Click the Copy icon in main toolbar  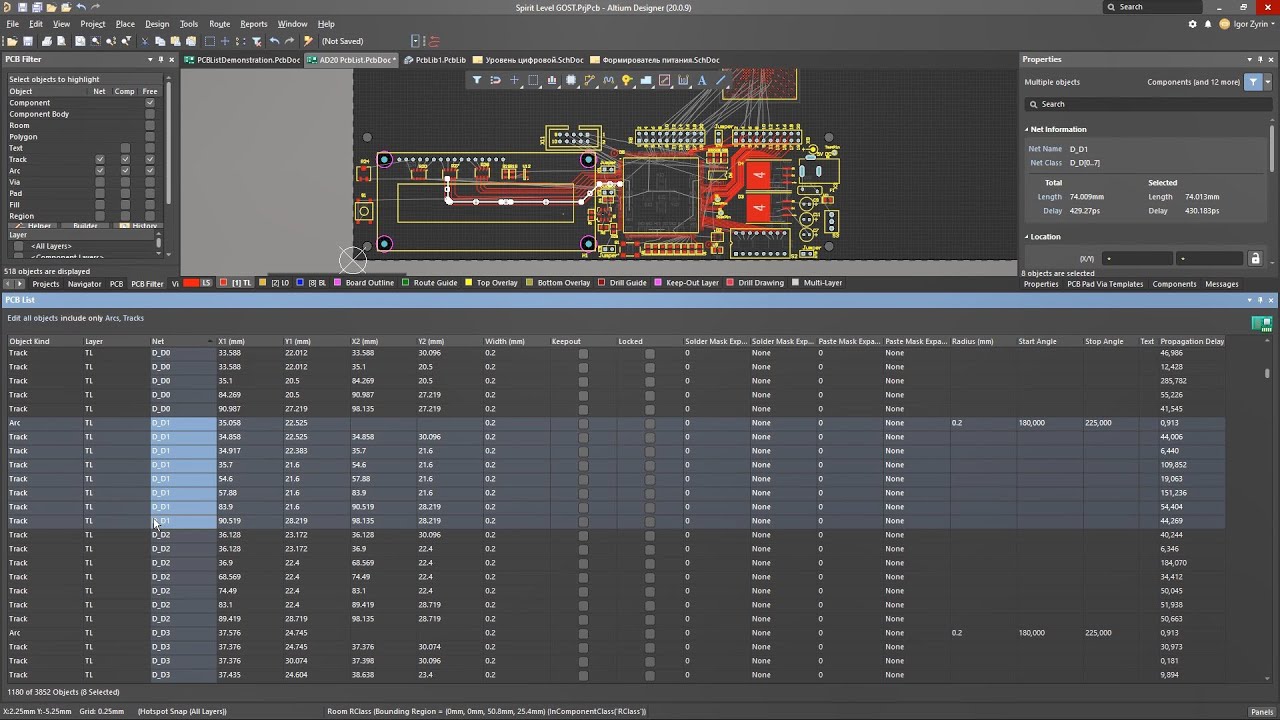tap(160, 41)
